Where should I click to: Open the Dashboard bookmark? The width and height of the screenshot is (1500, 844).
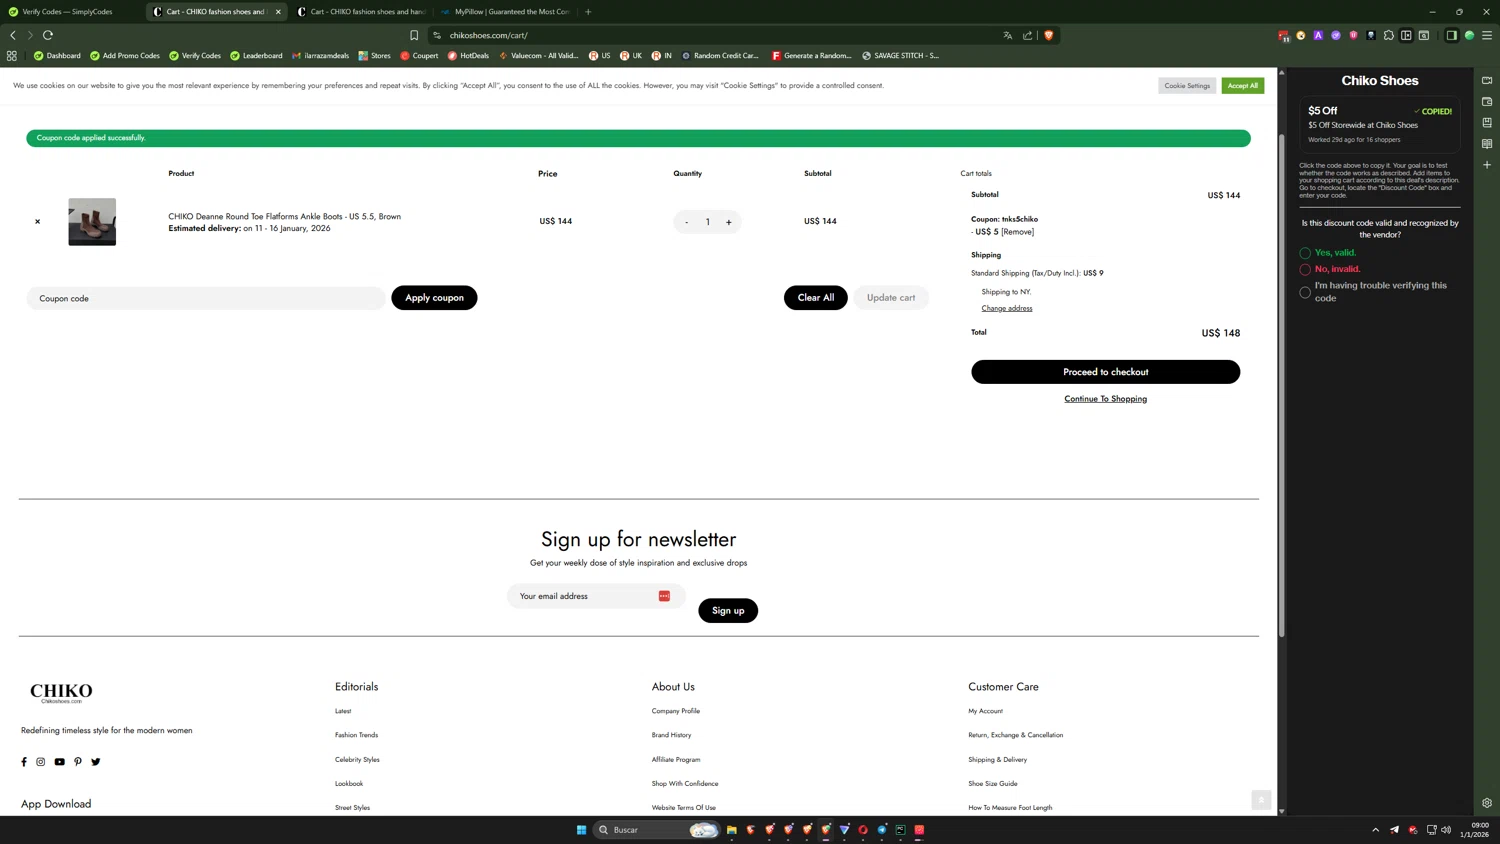tap(57, 56)
